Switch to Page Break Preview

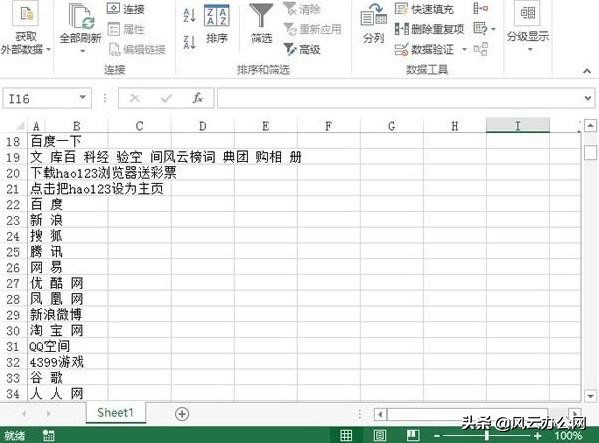point(413,435)
